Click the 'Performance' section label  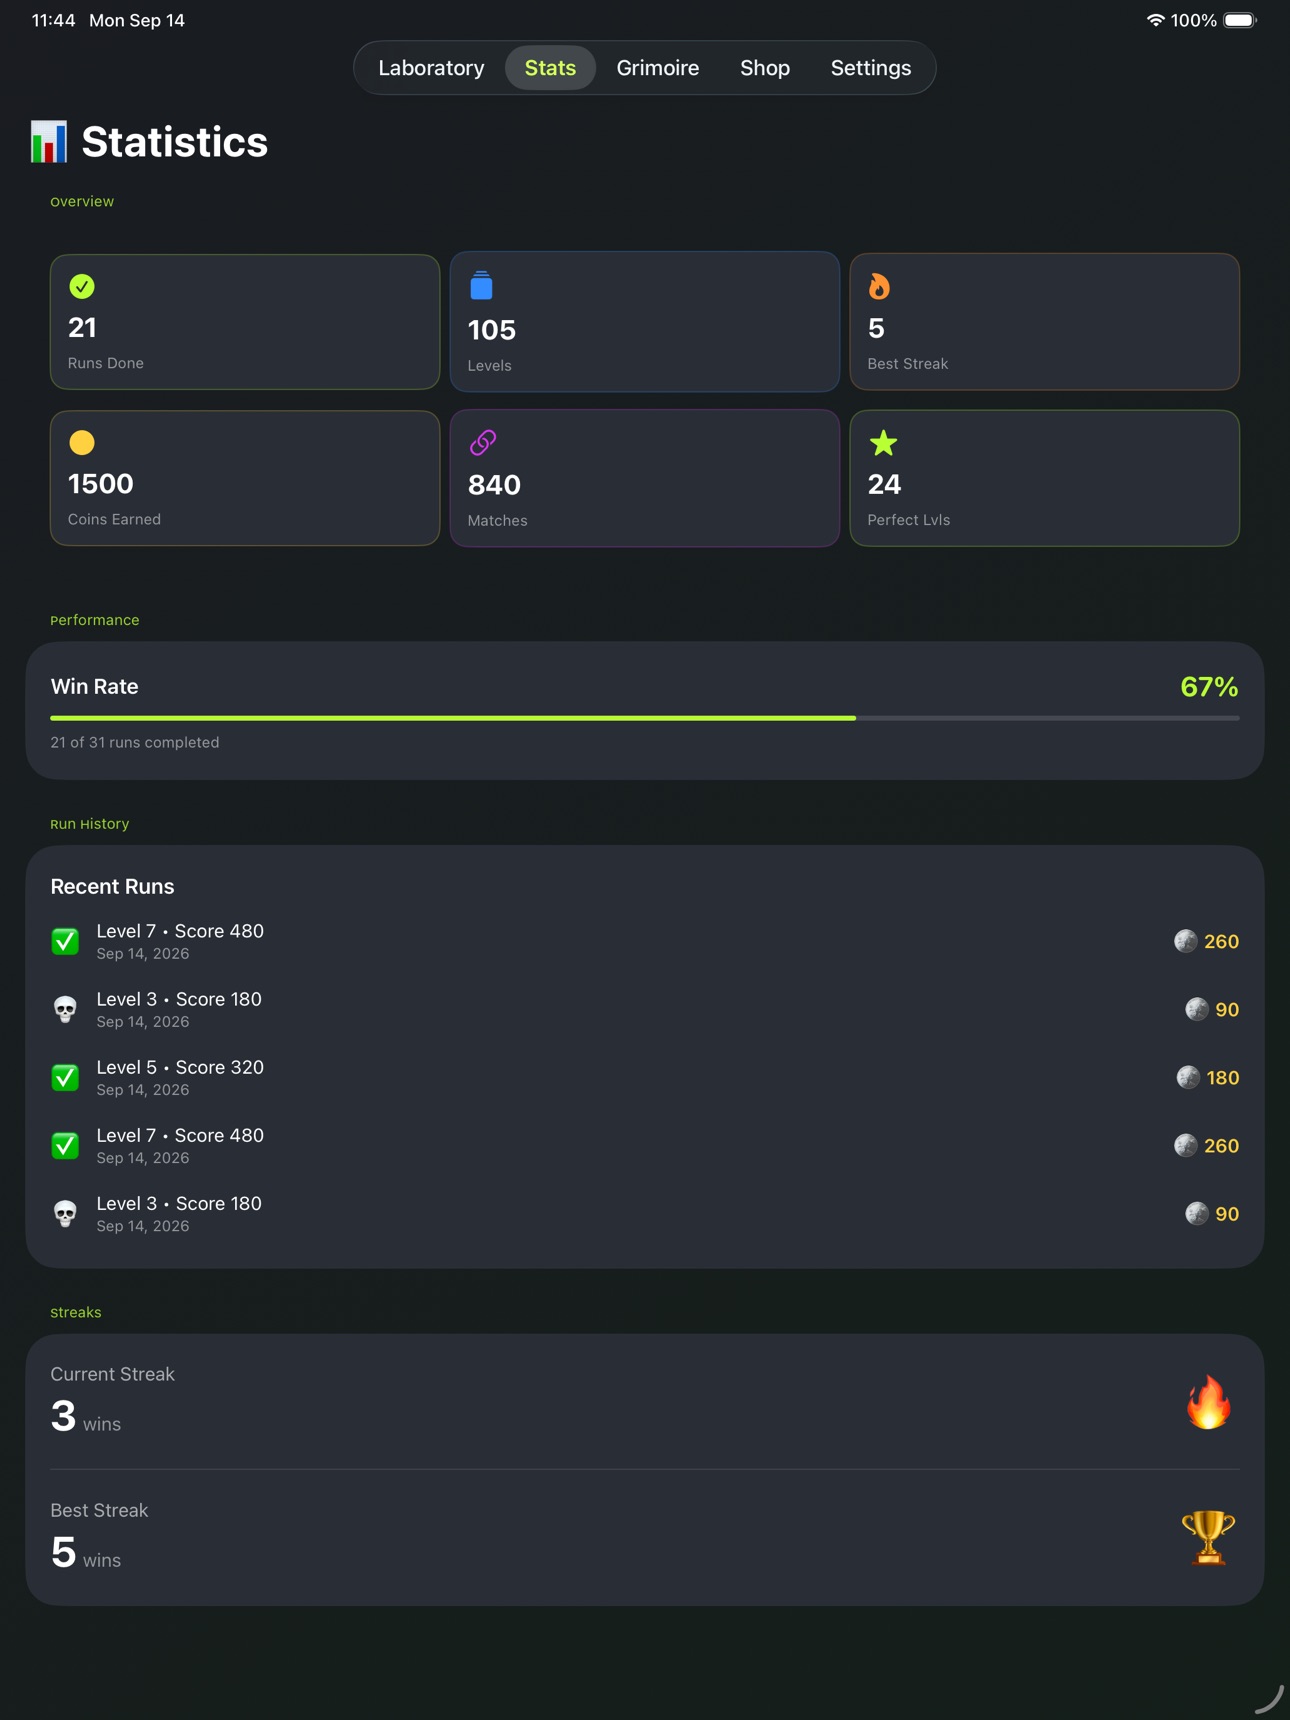[95, 620]
